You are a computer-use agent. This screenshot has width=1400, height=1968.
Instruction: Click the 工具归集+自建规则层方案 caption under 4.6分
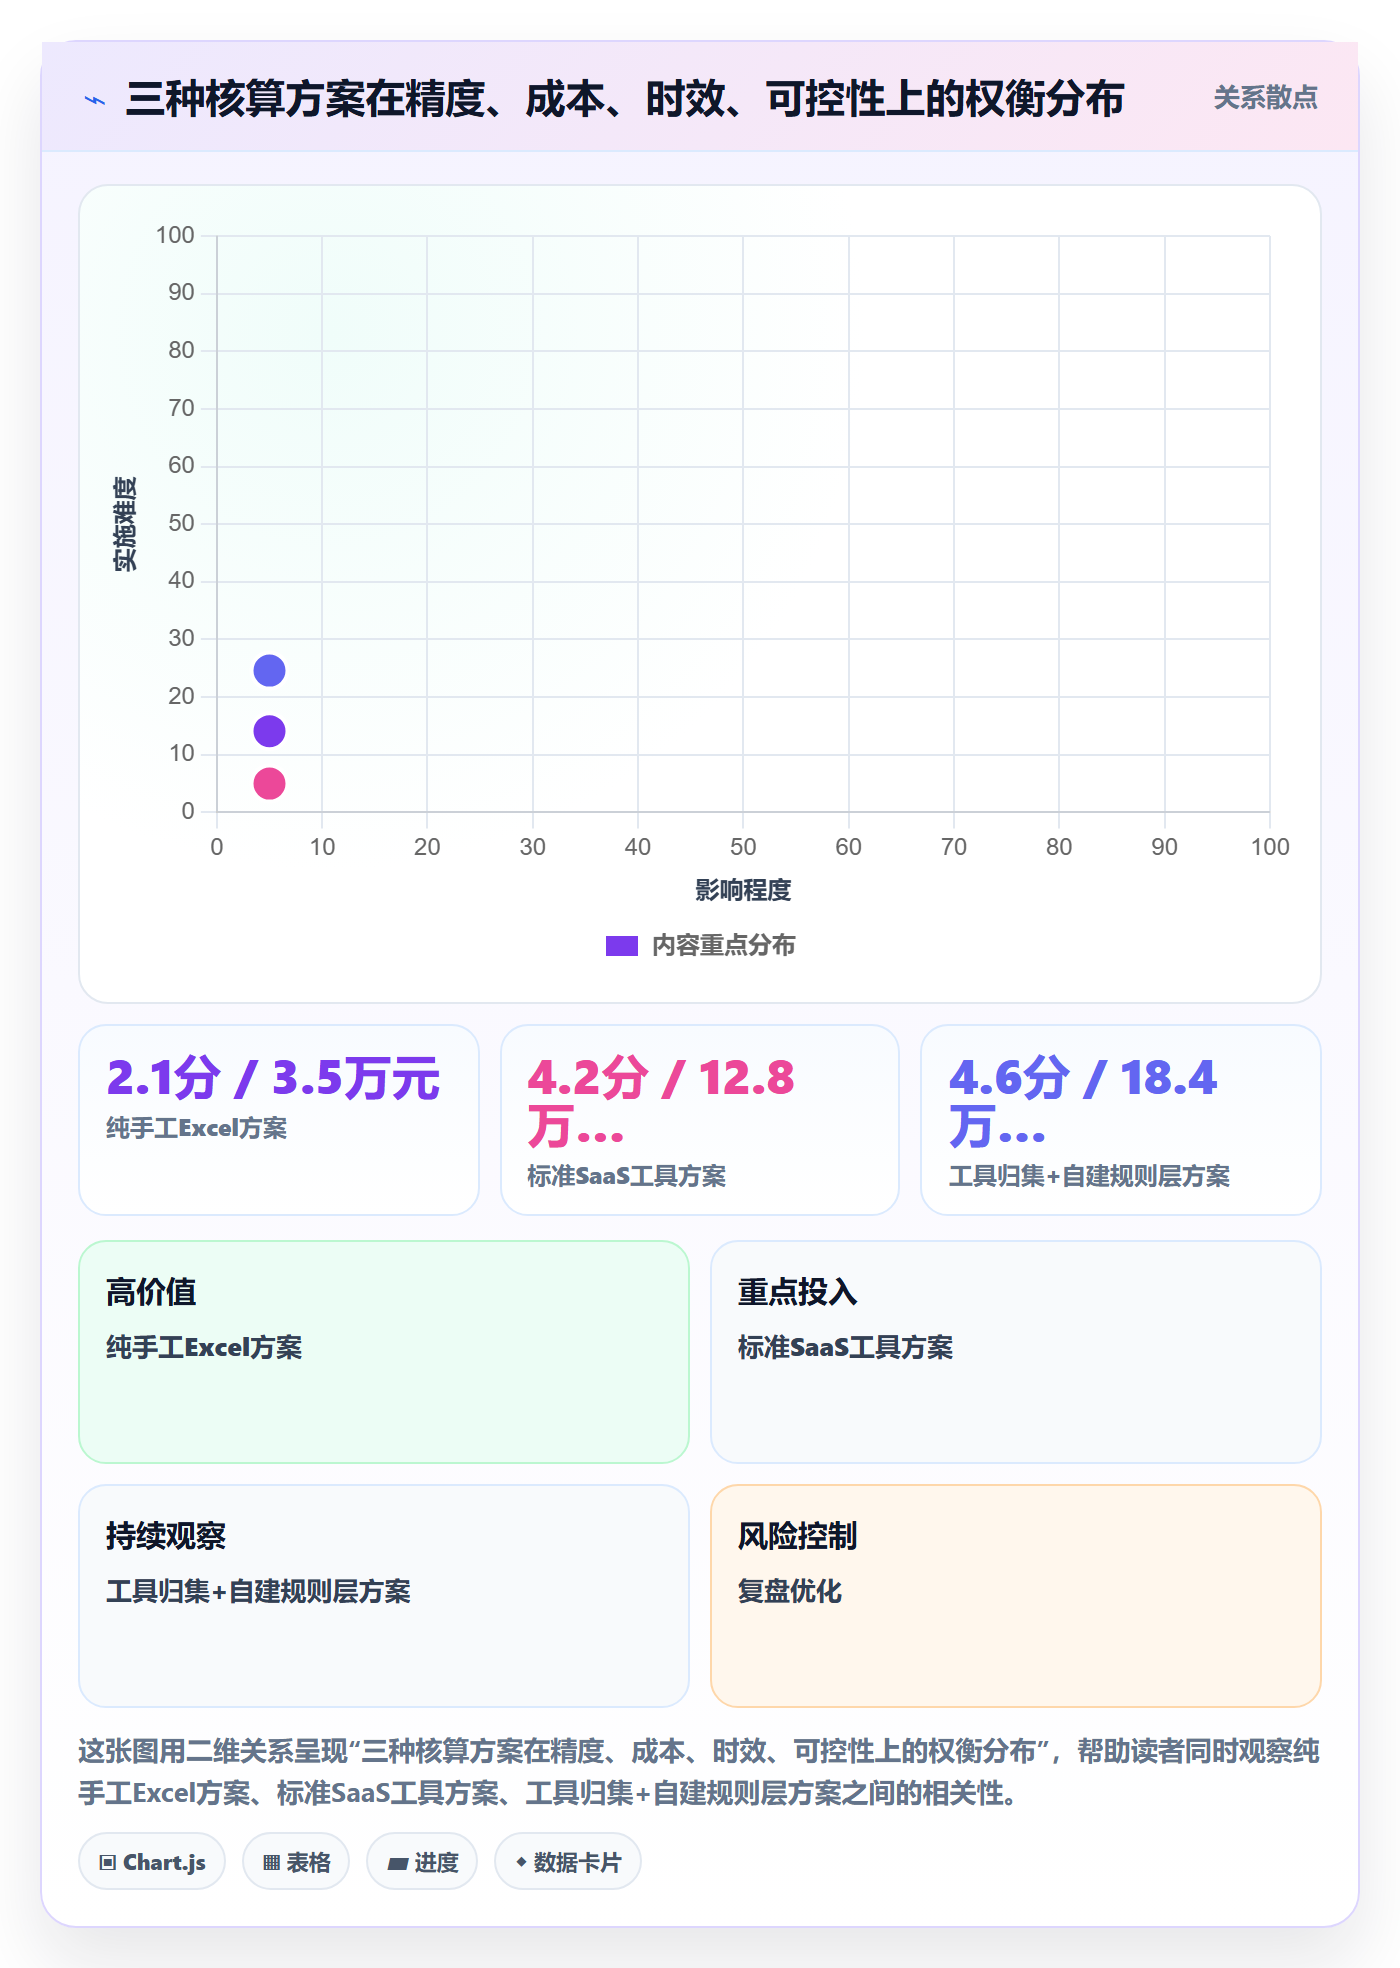(x=1090, y=1176)
